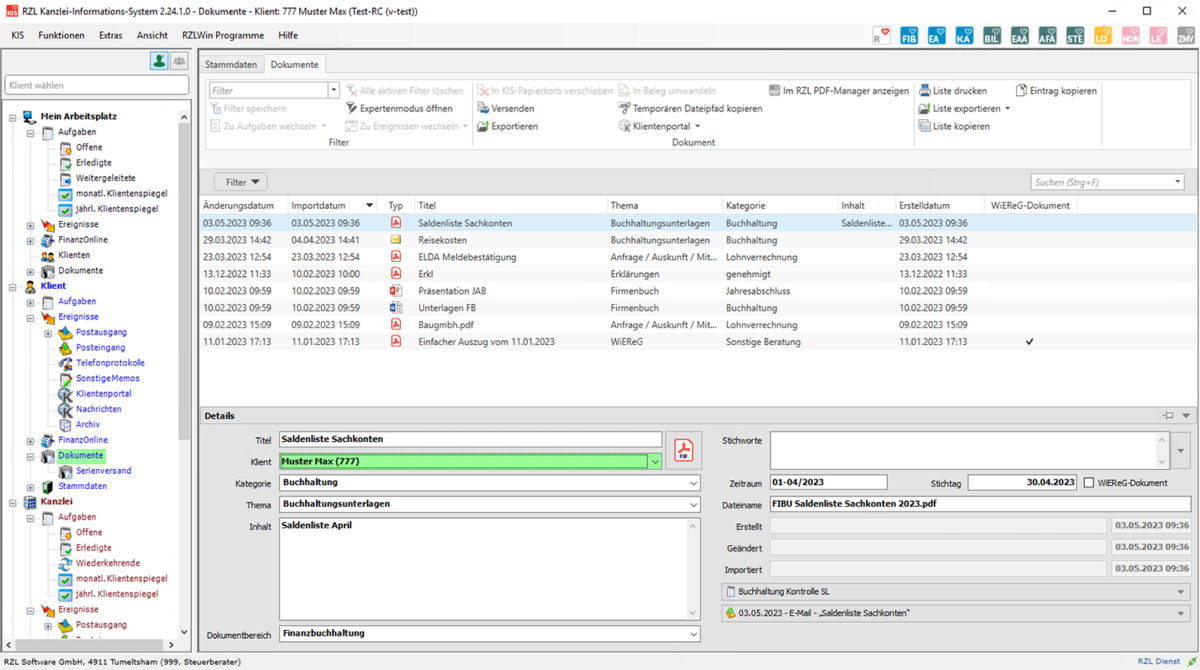Switch to the Stammdaten tab

click(232, 64)
